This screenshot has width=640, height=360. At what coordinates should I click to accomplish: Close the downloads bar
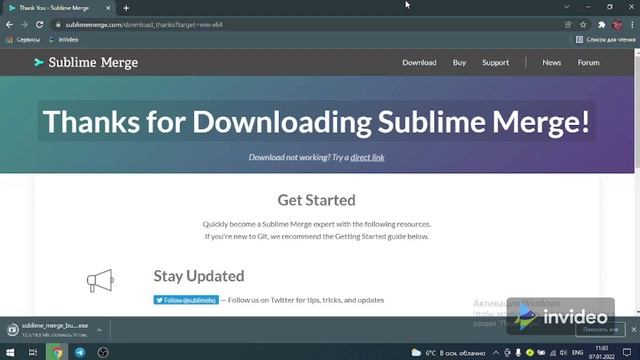click(x=633, y=329)
